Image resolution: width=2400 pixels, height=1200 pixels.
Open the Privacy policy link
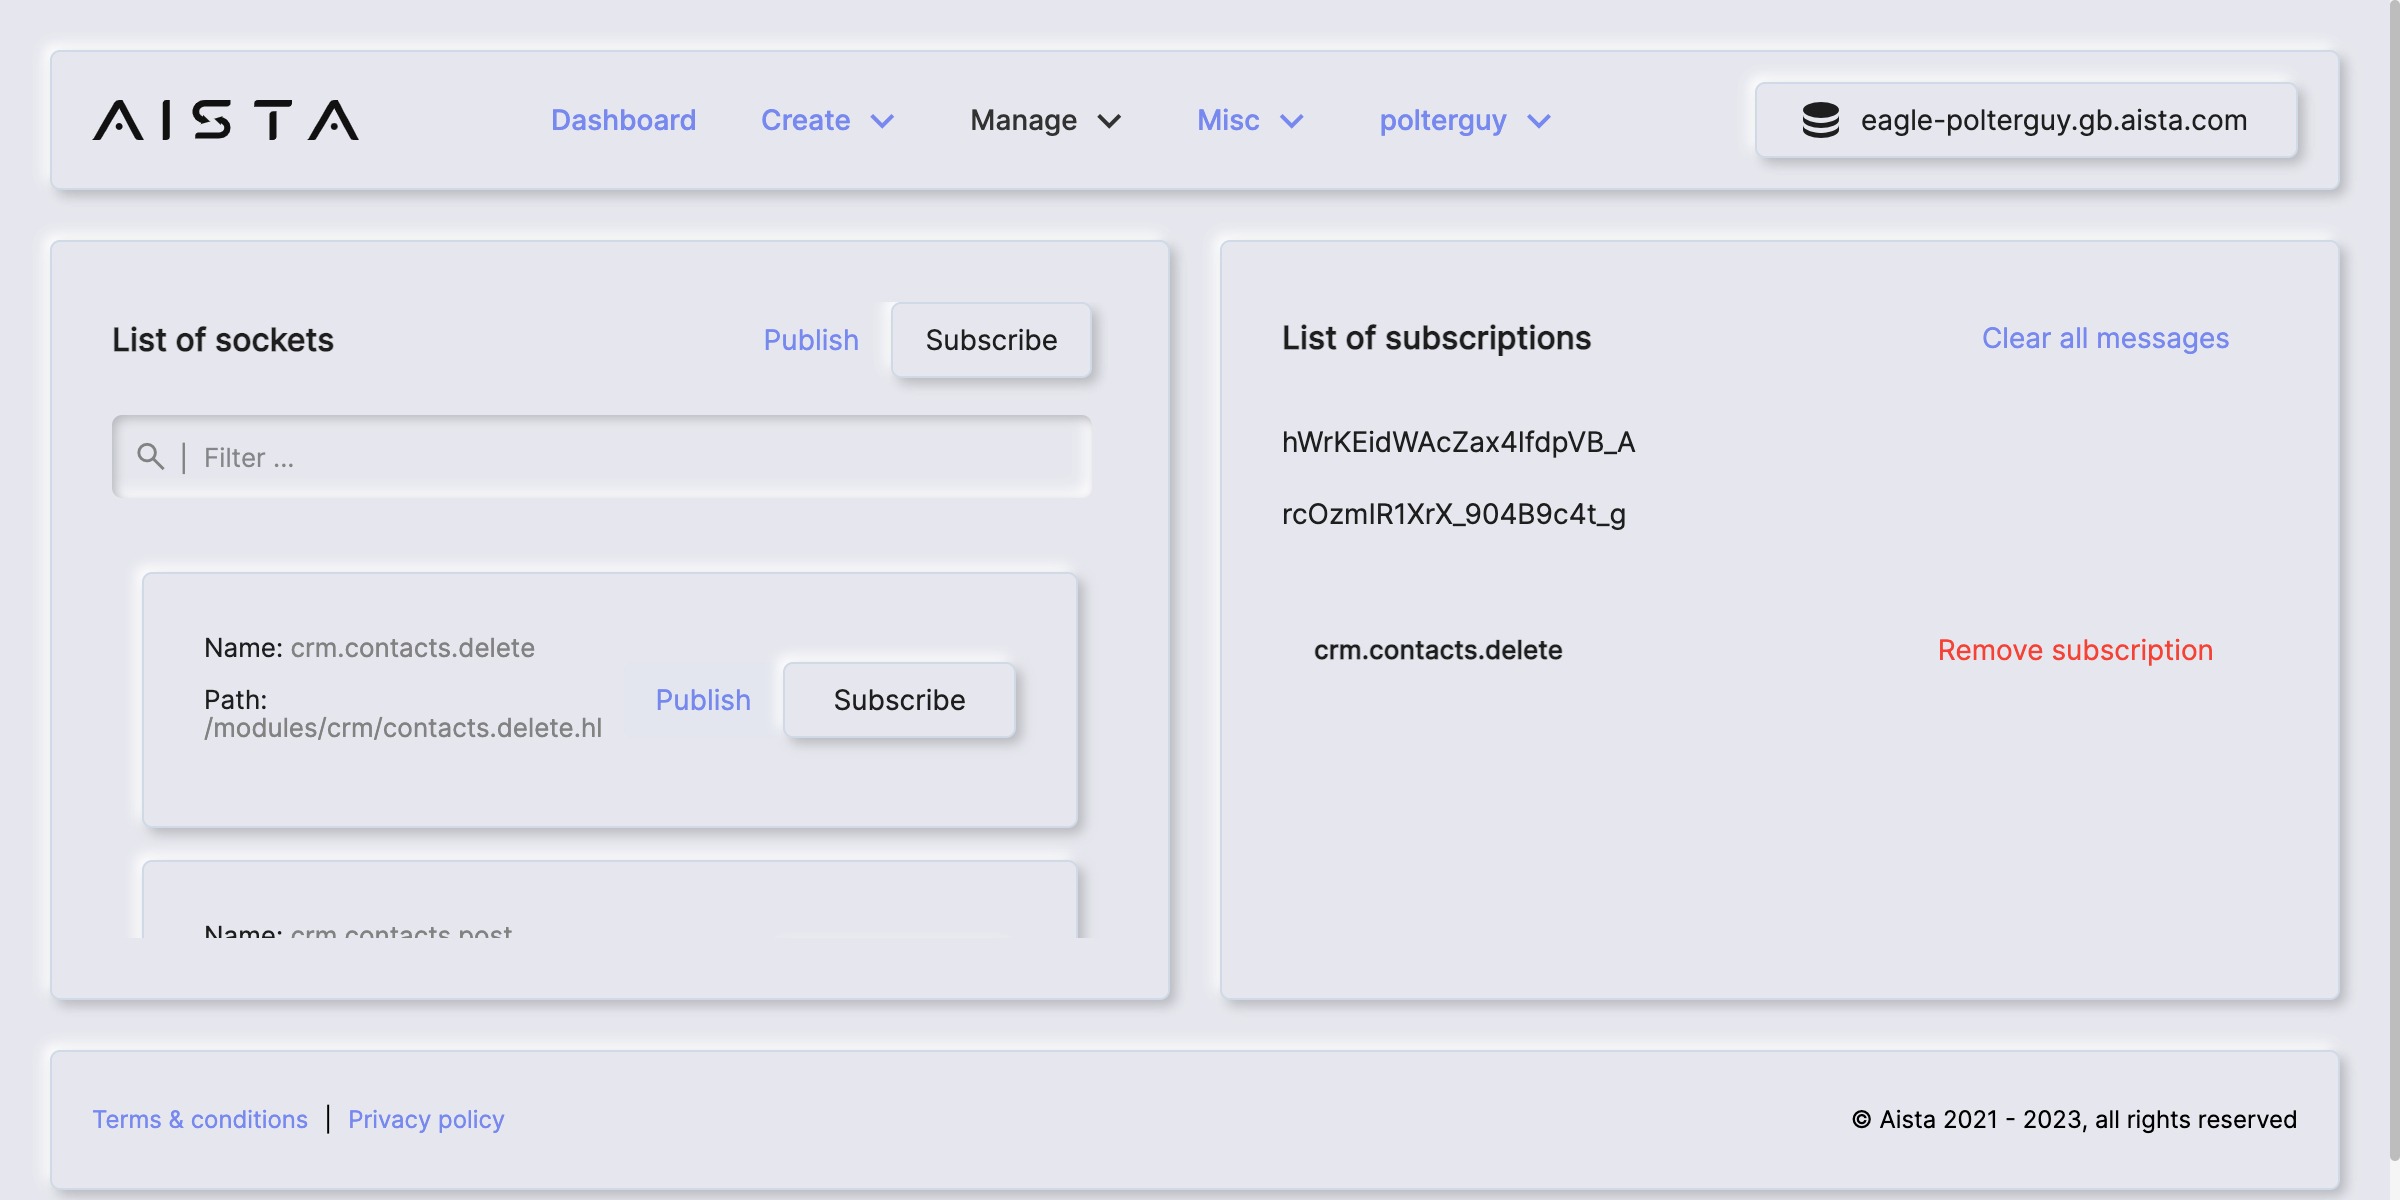pos(426,1119)
